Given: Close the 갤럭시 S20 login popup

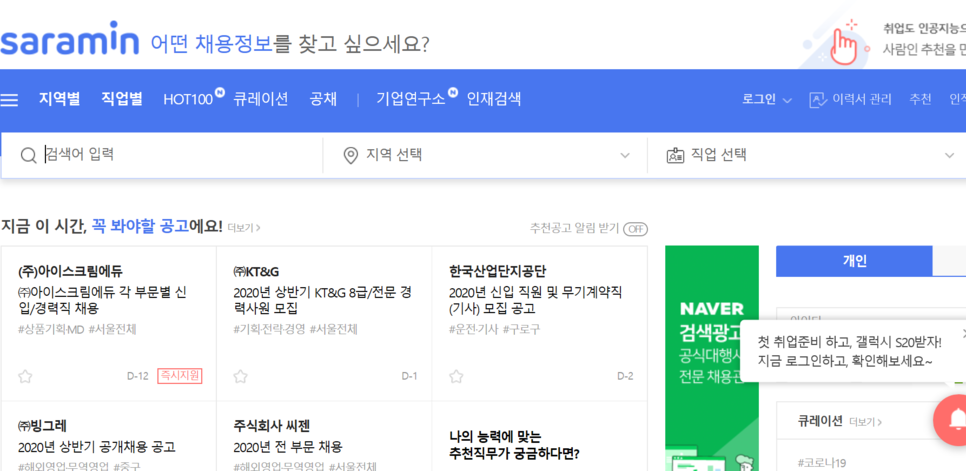Looking at the screenshot, I should point(963,334).
